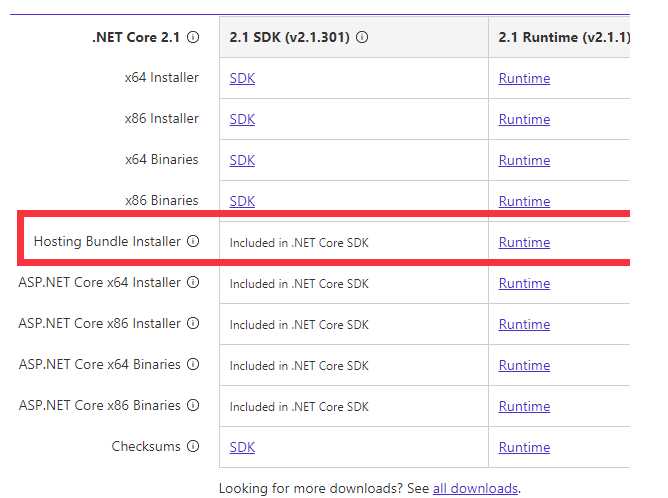Click the ASP.NET Core x64 Installer label

click(x=100, y=282)
